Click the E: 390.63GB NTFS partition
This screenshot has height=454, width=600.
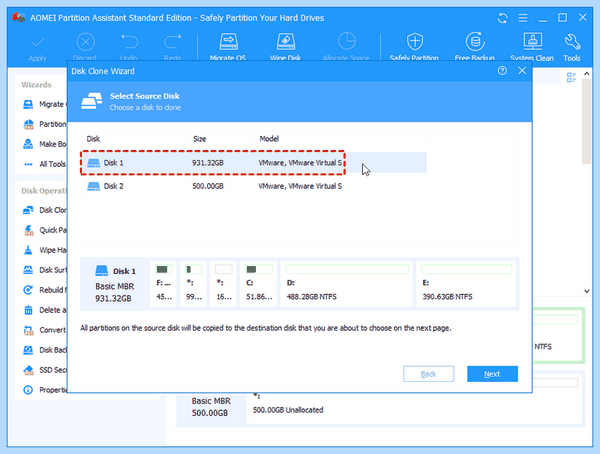coord(466,284)
